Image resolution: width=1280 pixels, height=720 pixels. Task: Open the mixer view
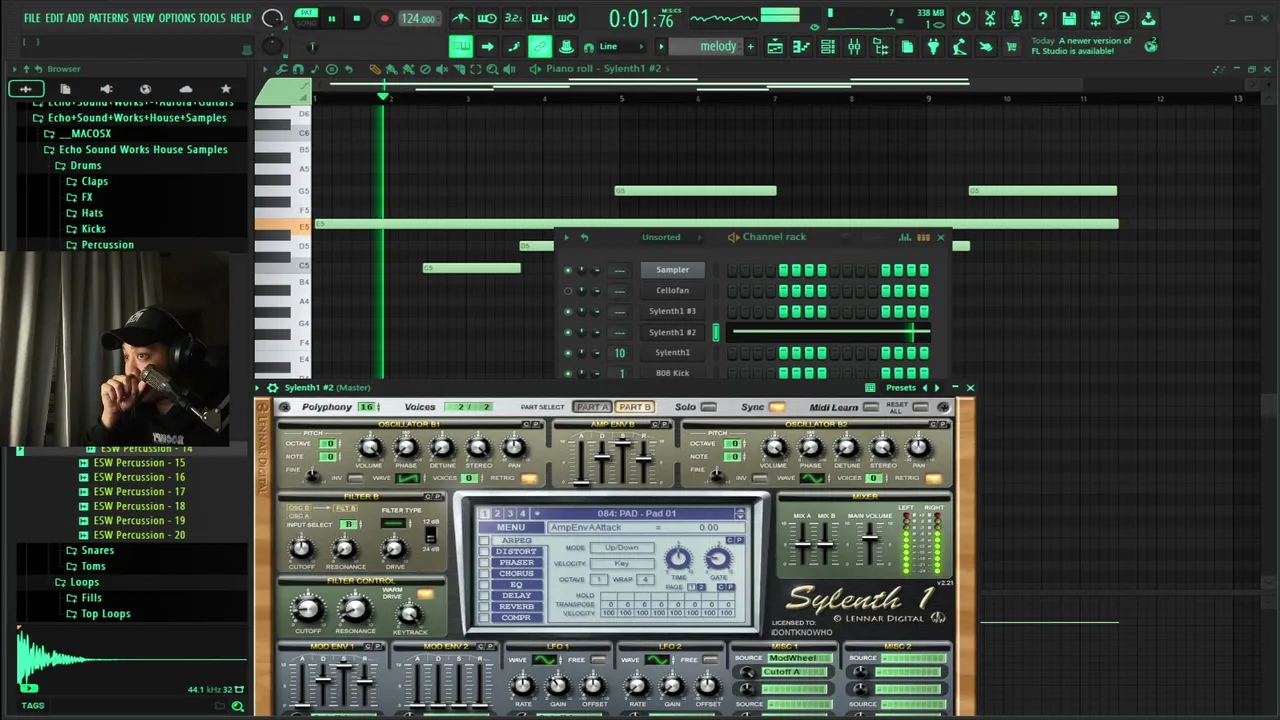pyautogui.click(x=854, y=47)
